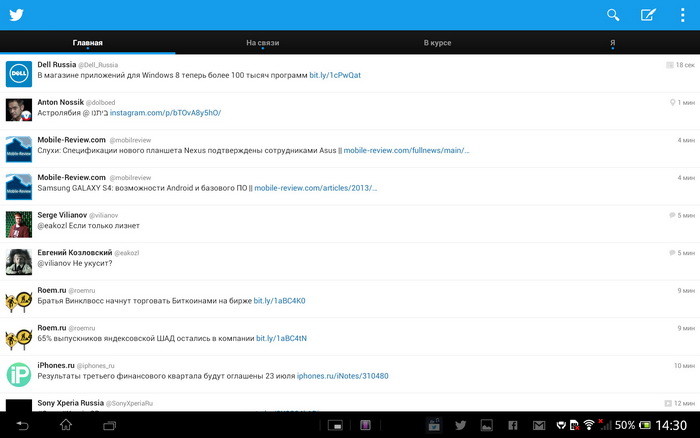This screenshot has height=438, width=700.
Task: Open the screenshot capture icon in the navigation bar
Action: 335,425
